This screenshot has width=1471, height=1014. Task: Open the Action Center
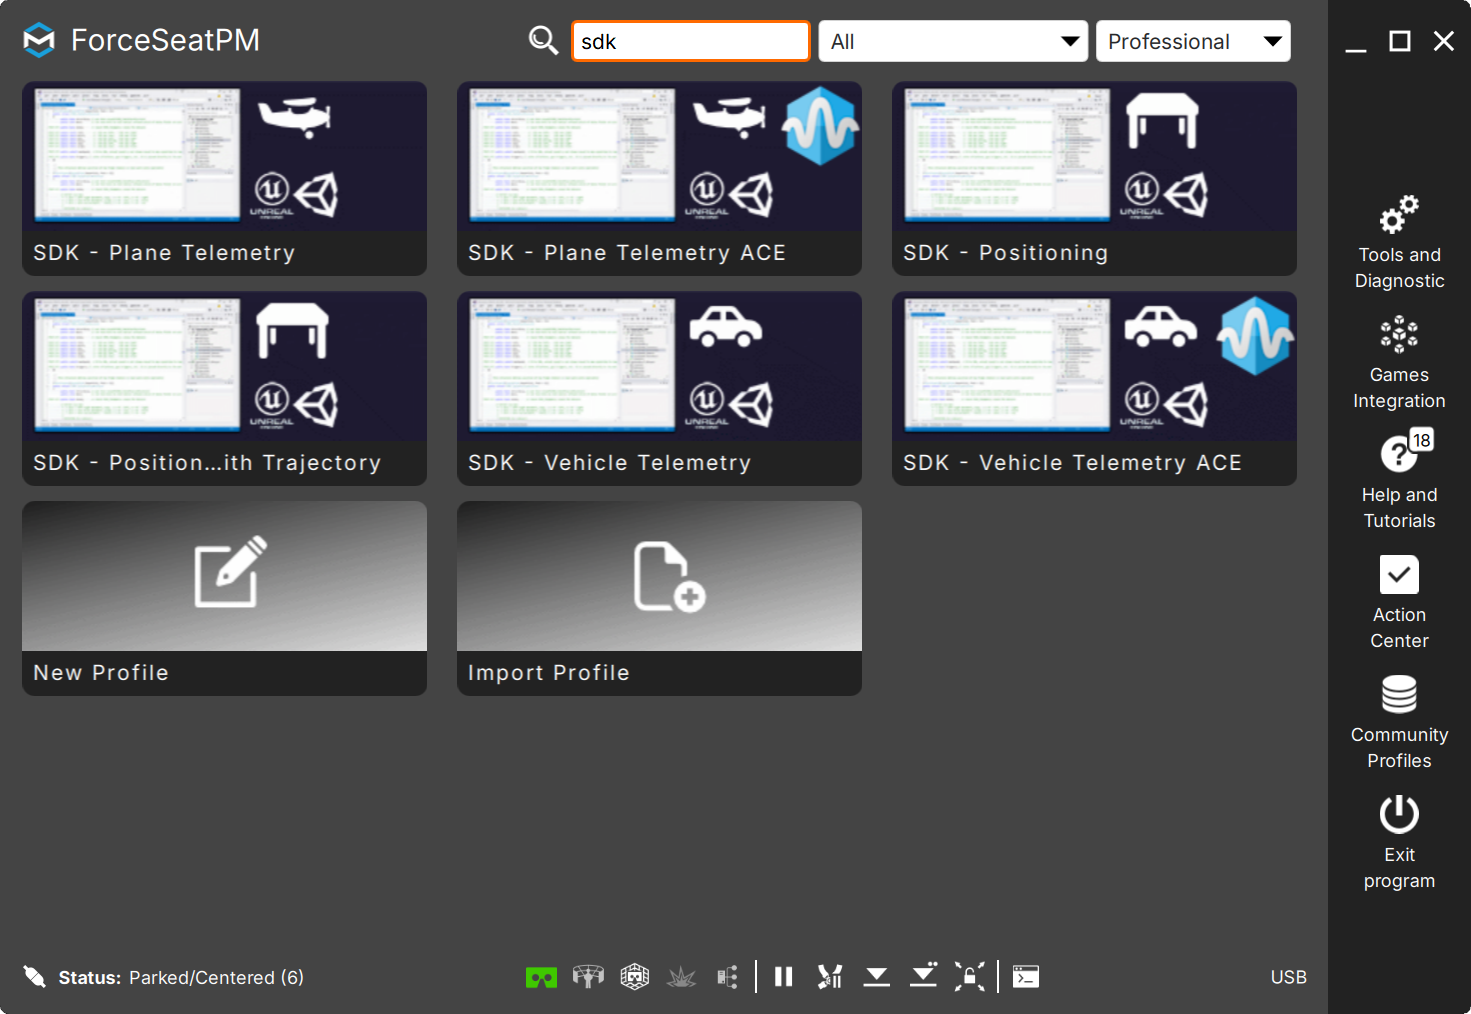[x=1399, y=603]
